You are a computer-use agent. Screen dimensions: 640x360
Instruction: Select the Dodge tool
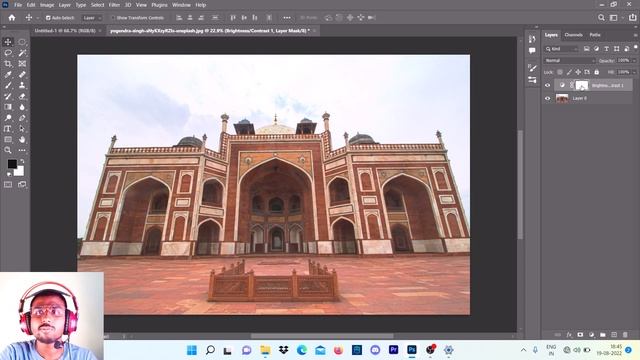click(x=8, y=118)
